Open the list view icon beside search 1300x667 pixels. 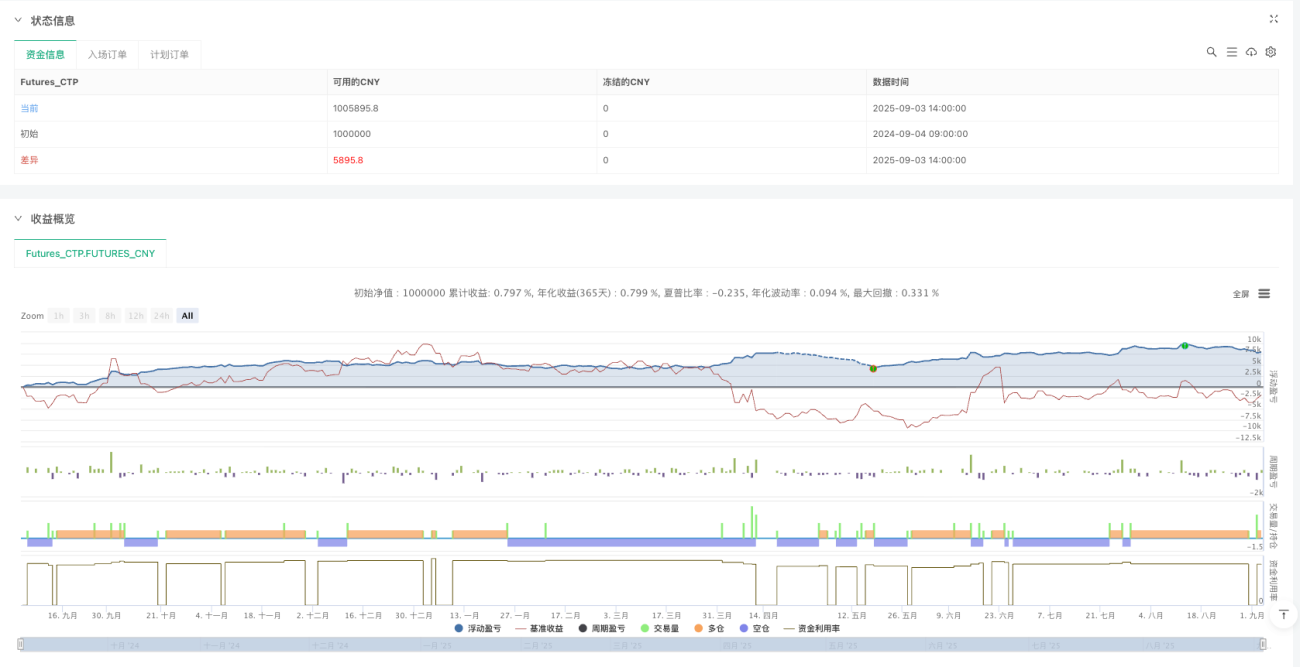1232,52
